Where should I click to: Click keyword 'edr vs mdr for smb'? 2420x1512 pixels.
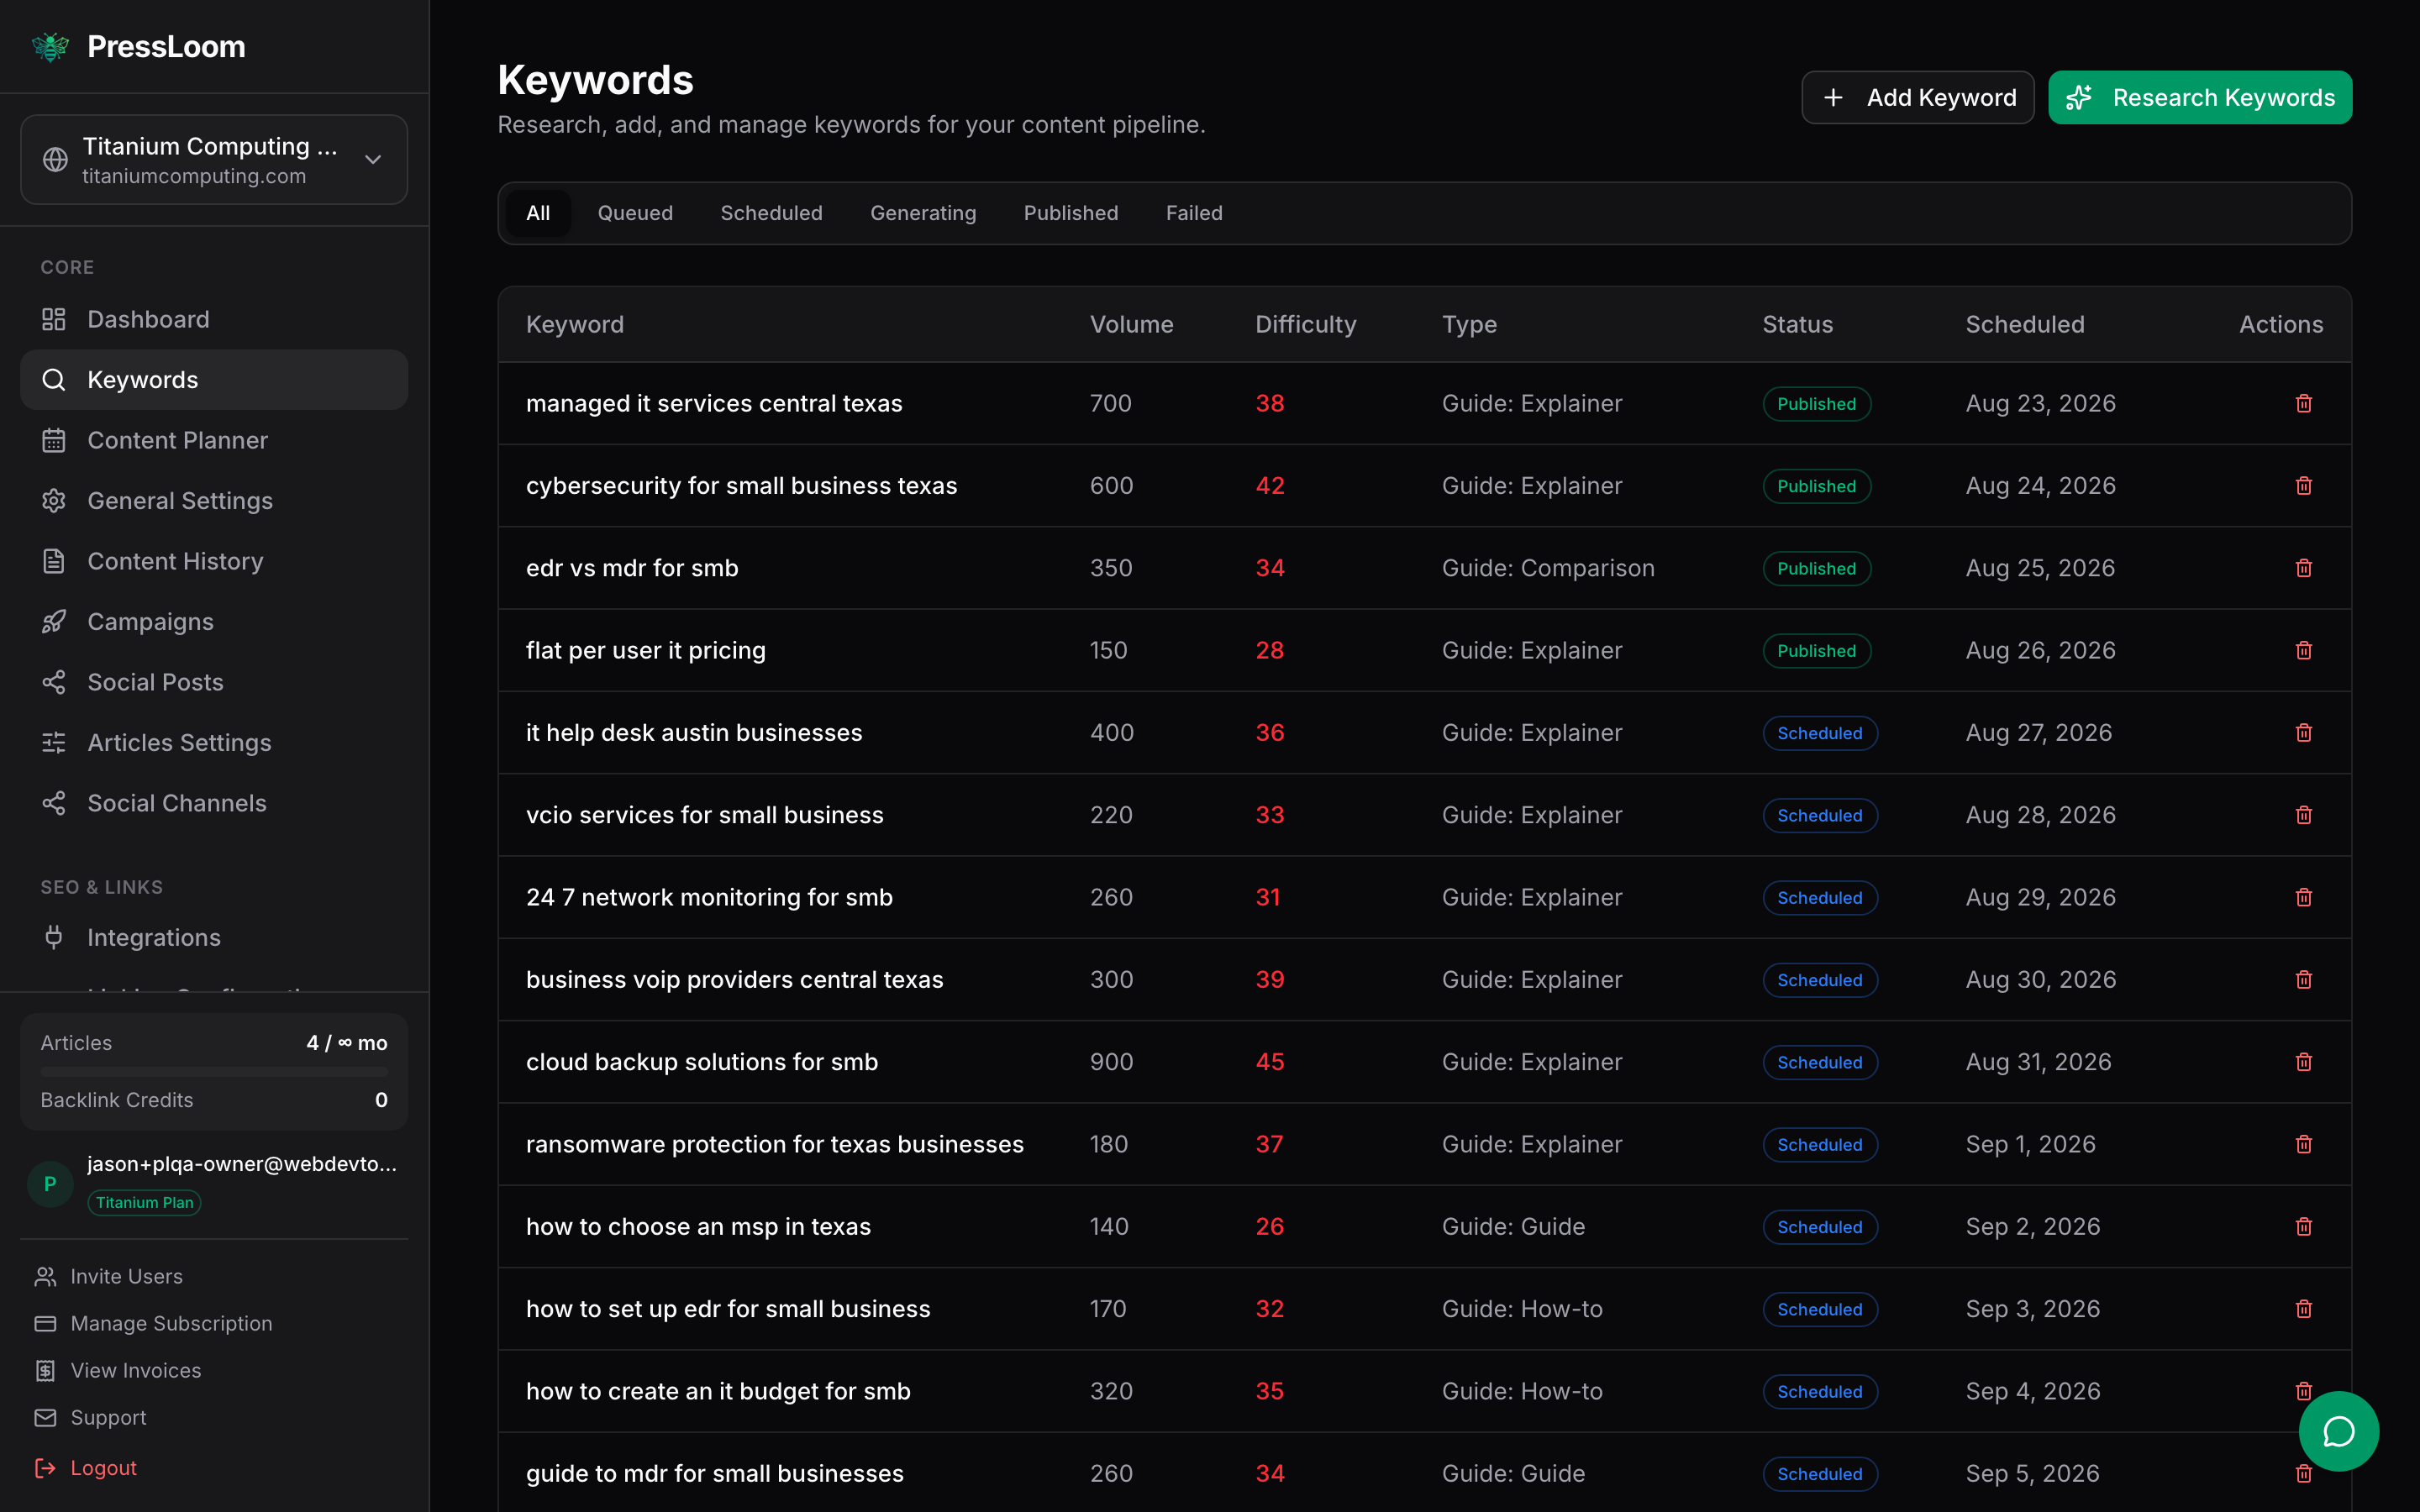coord(632,568)
